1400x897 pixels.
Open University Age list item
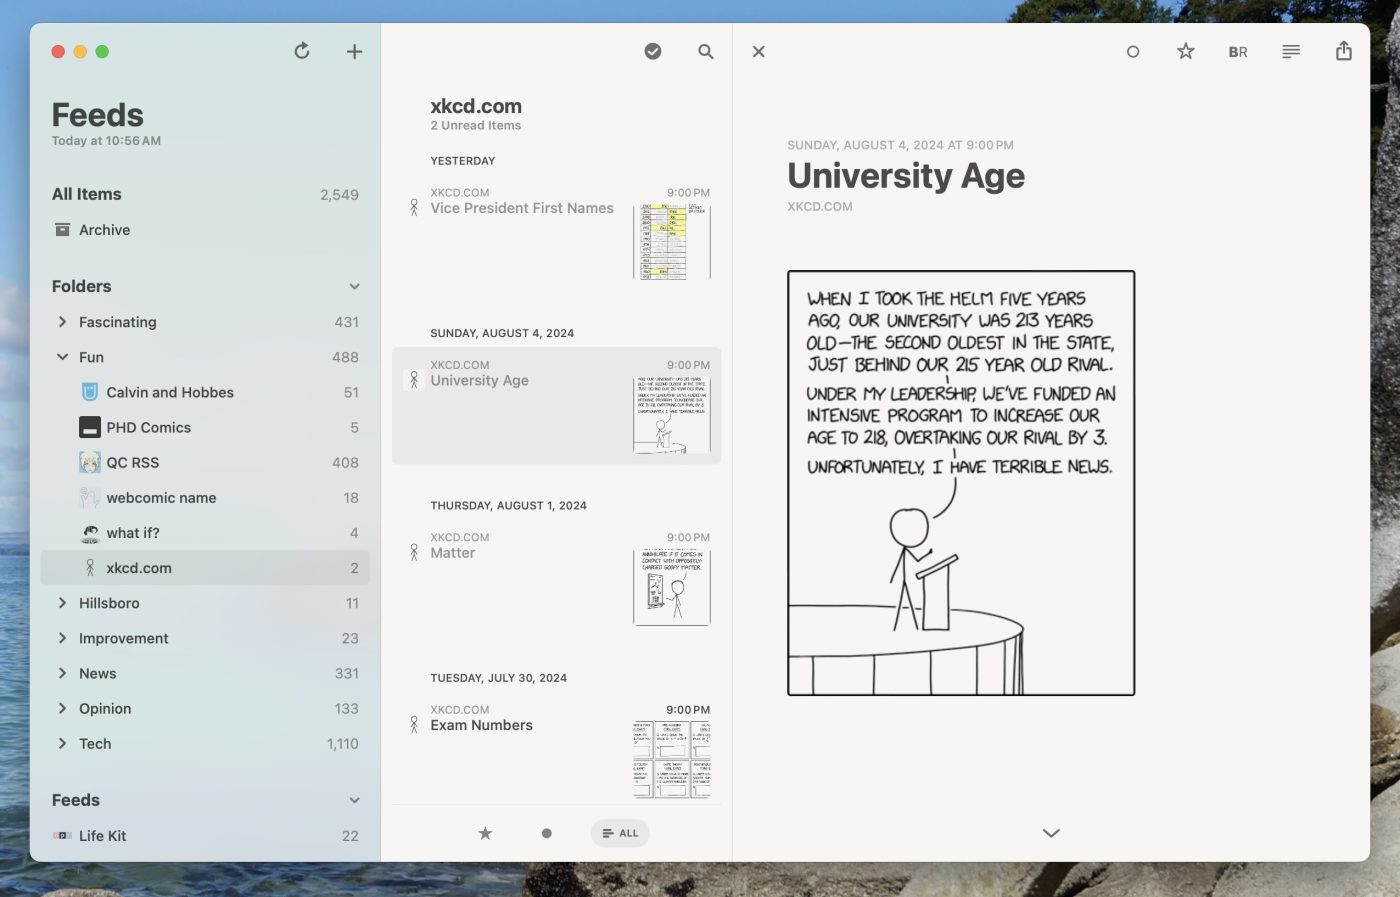click(556, 406)
